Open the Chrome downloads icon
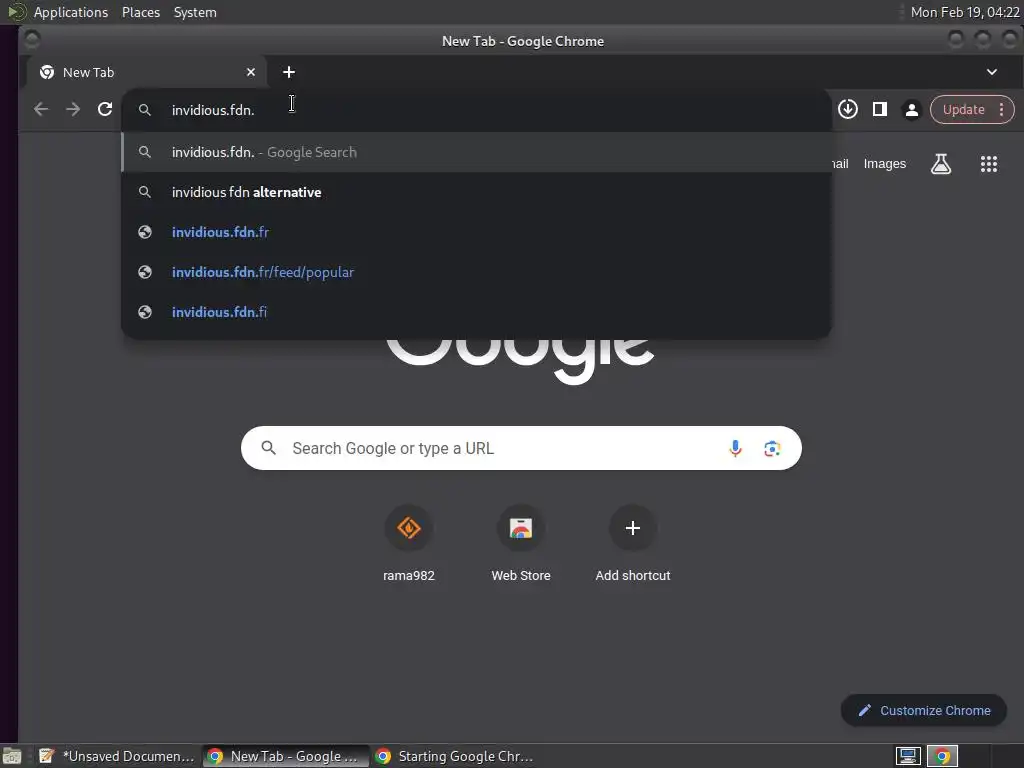Image resolution: width=1024 pixels, height=768 pixels. (x=848, y=109)
